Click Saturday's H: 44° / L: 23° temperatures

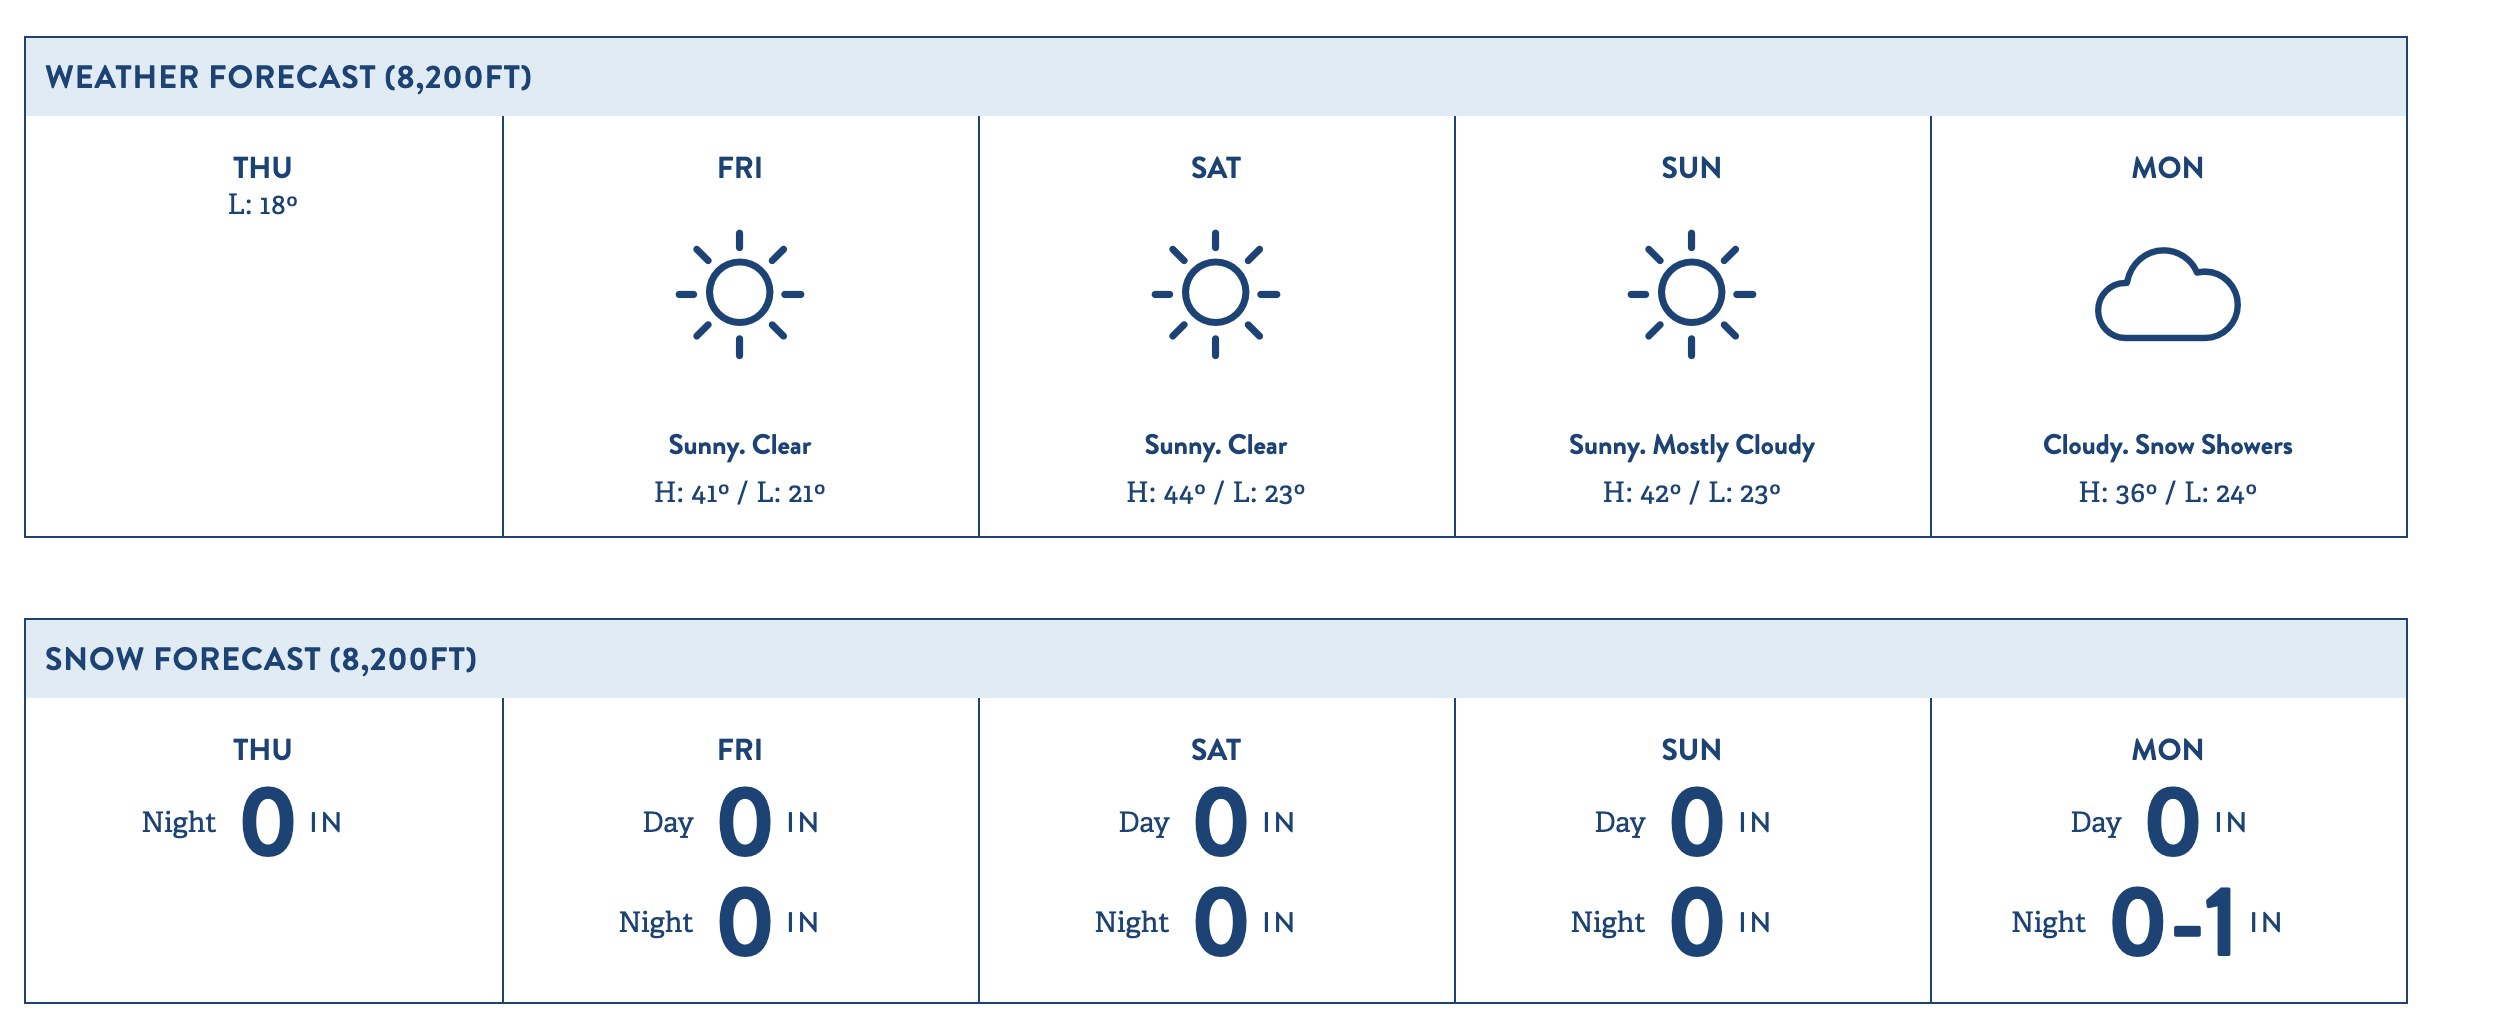coord(1215,493)
